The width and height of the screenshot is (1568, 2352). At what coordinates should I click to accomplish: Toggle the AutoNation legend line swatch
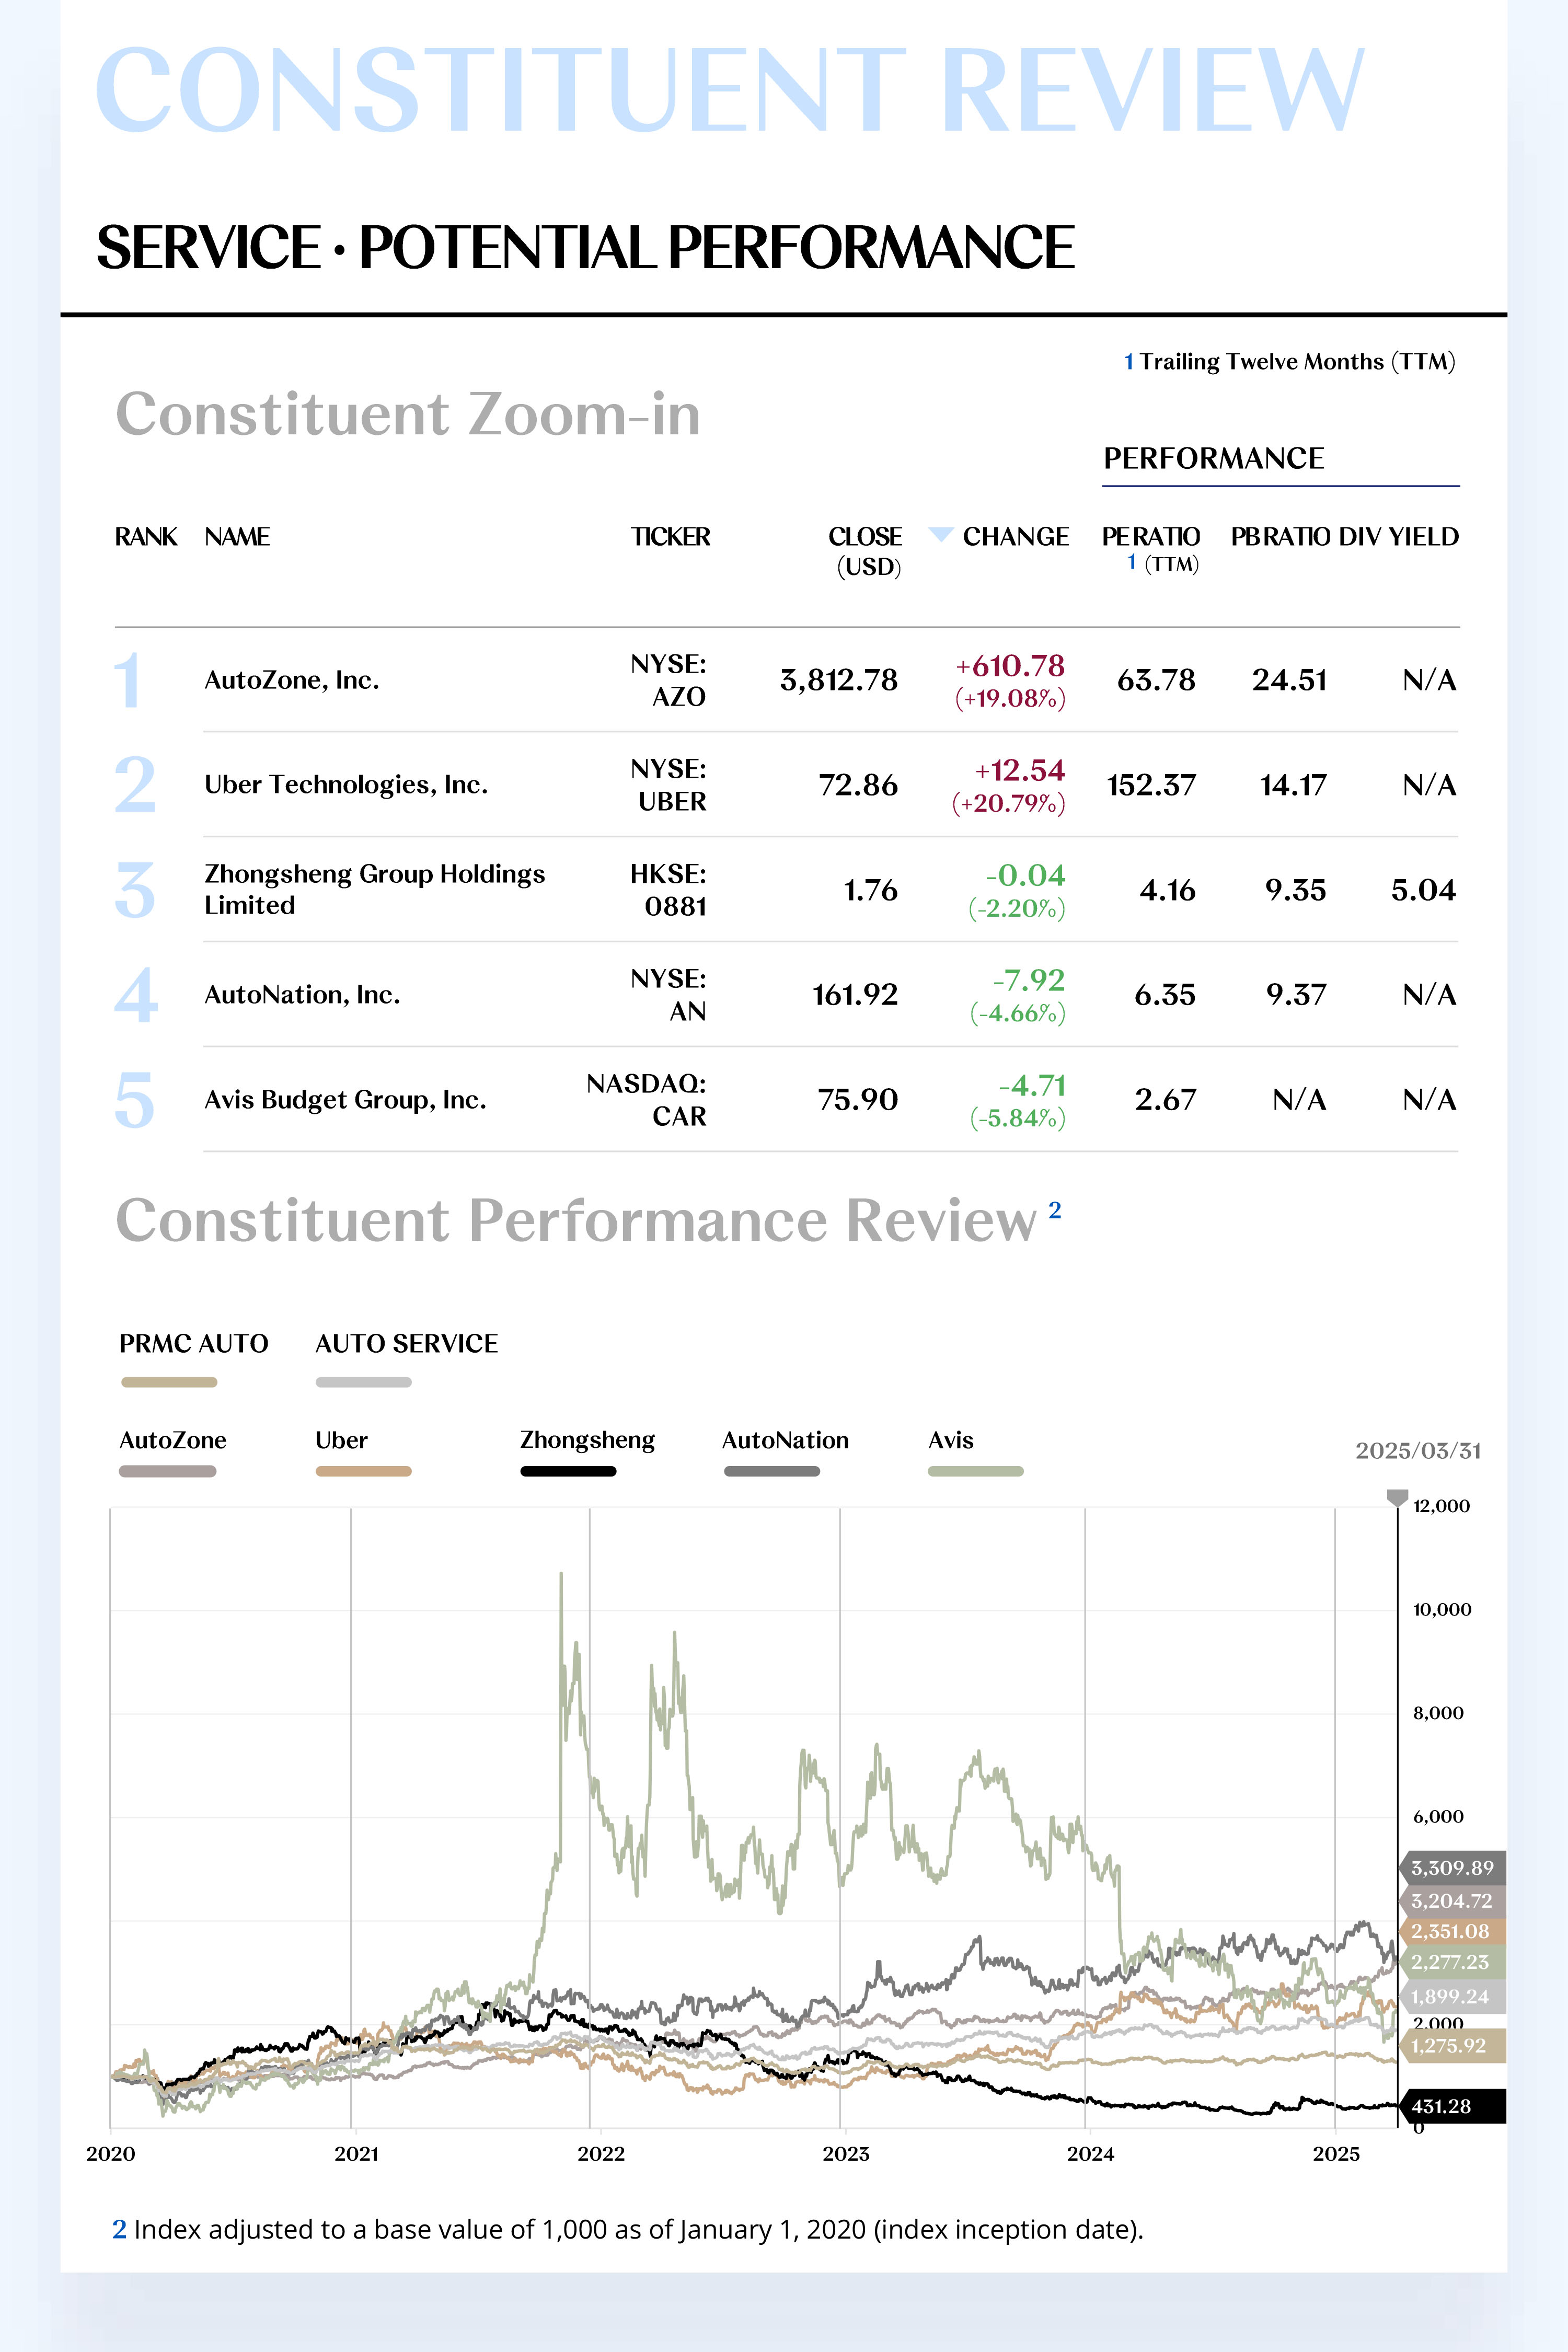coord(771,1471)
